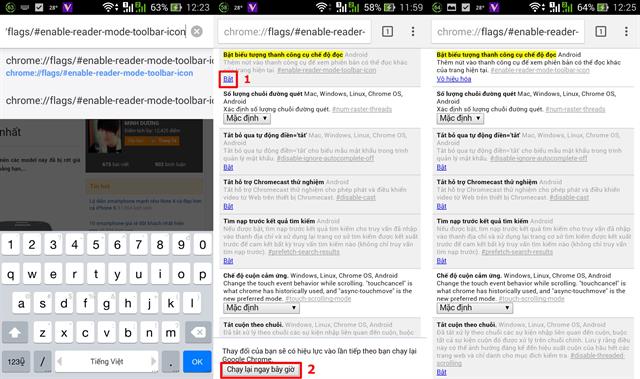The image size is (640, 379).
Task: Tap the 123 symbols key on keyboard
Action: tap(16, 361)
